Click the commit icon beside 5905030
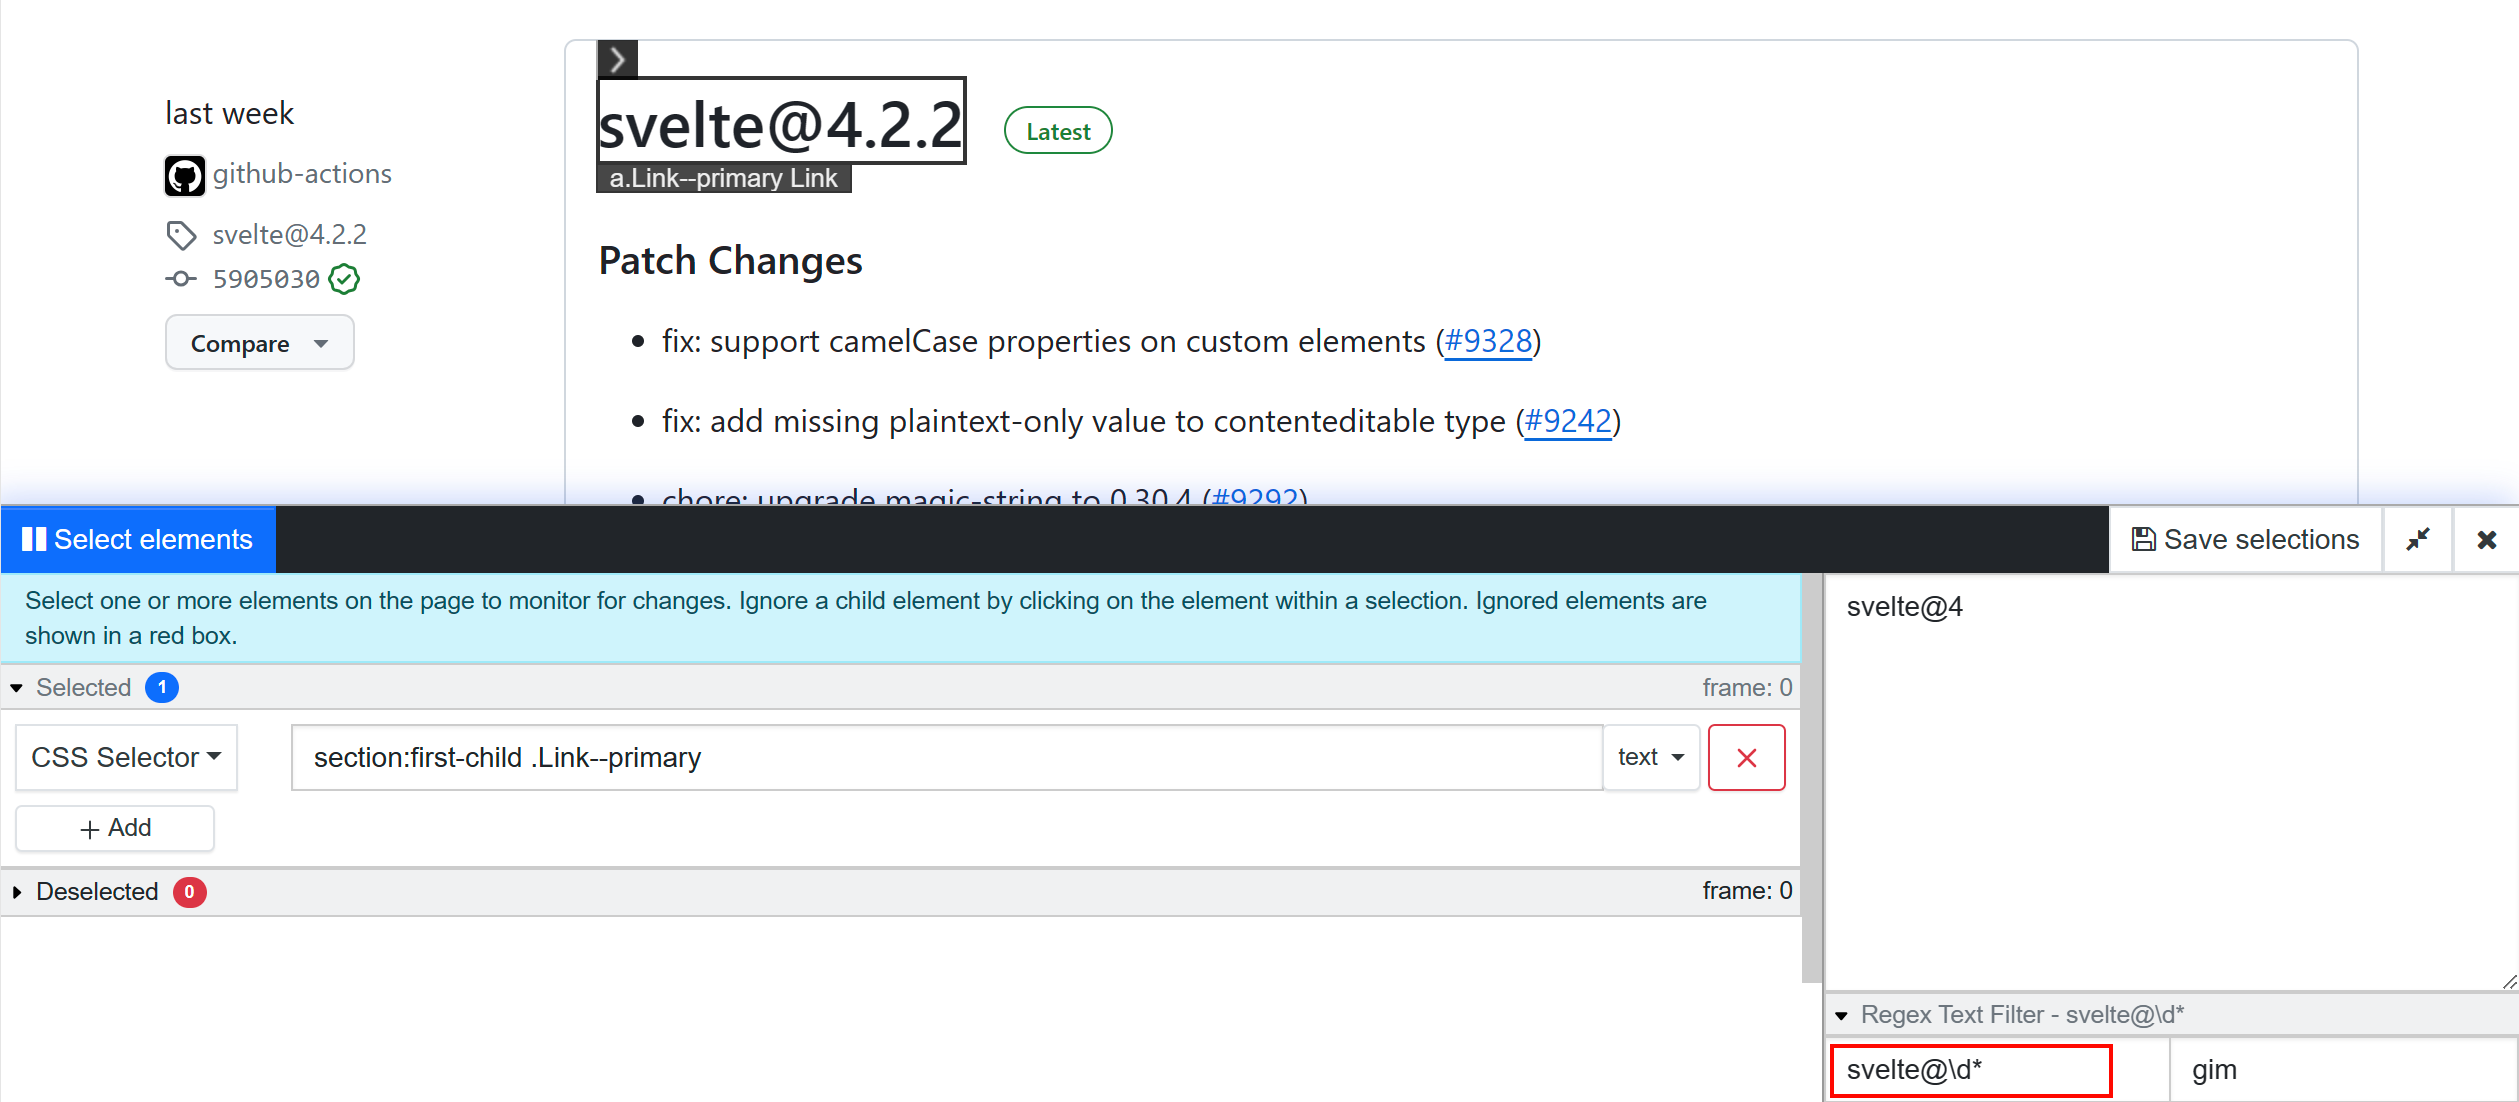2519x1102 pixels. click(x=181, y=279)
